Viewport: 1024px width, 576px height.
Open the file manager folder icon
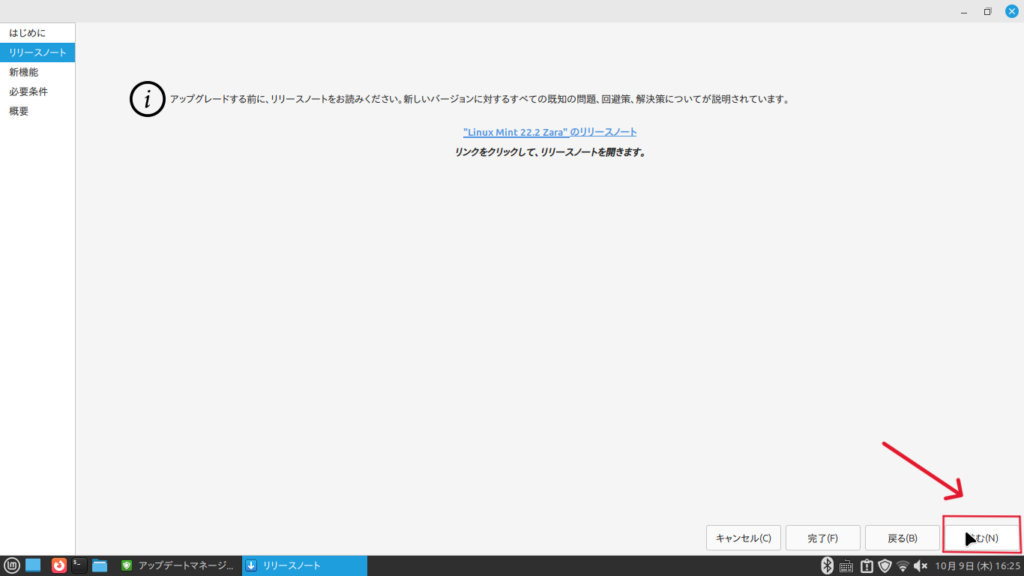(100, 565)
